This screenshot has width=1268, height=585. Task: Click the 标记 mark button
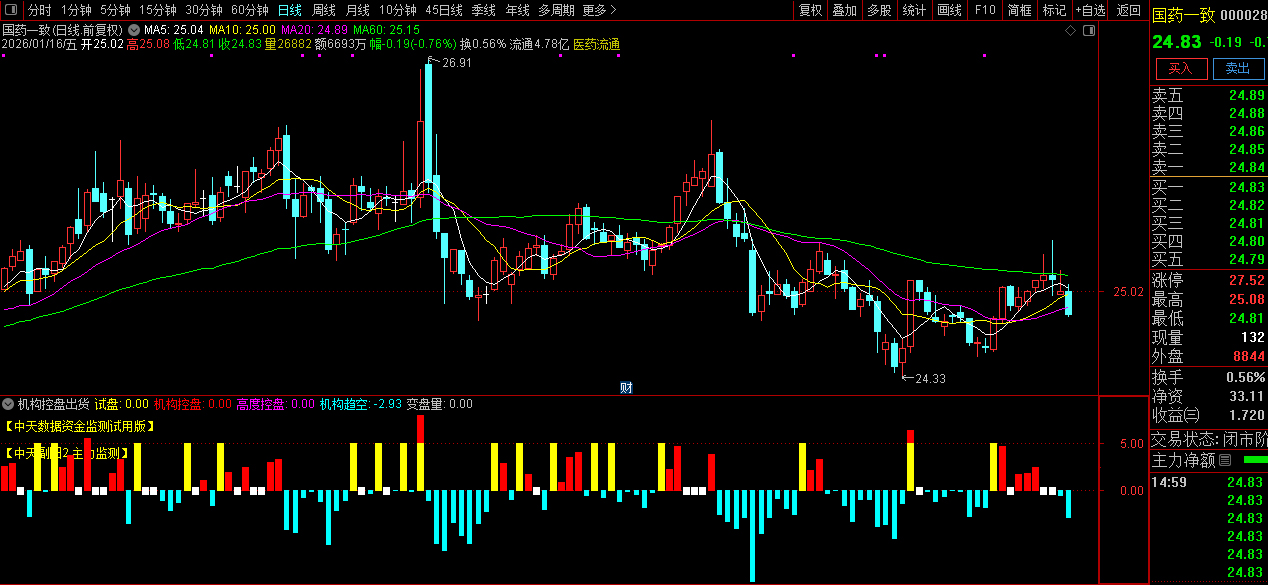point(1054,10)
